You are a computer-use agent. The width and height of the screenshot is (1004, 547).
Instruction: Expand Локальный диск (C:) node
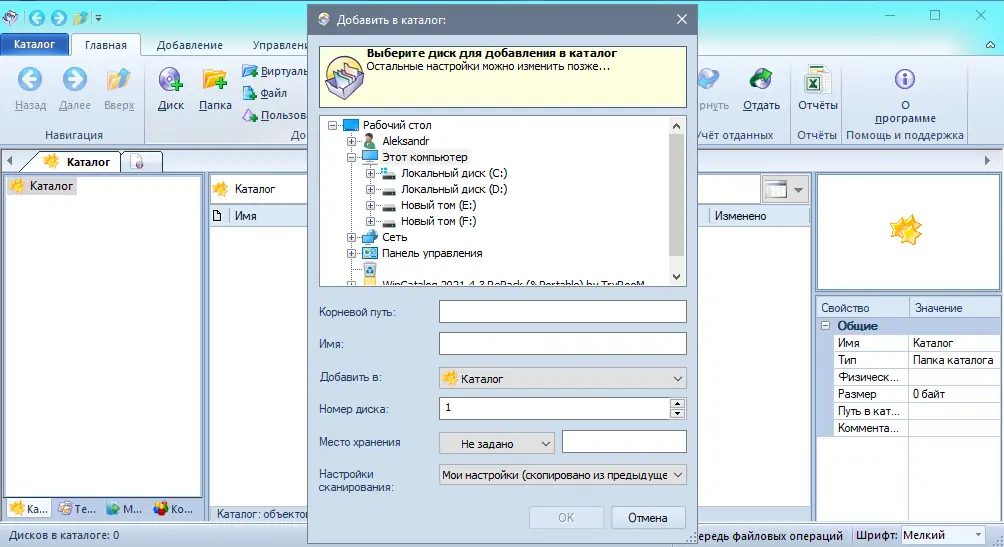pyautogui.click(x=370, y=173)
